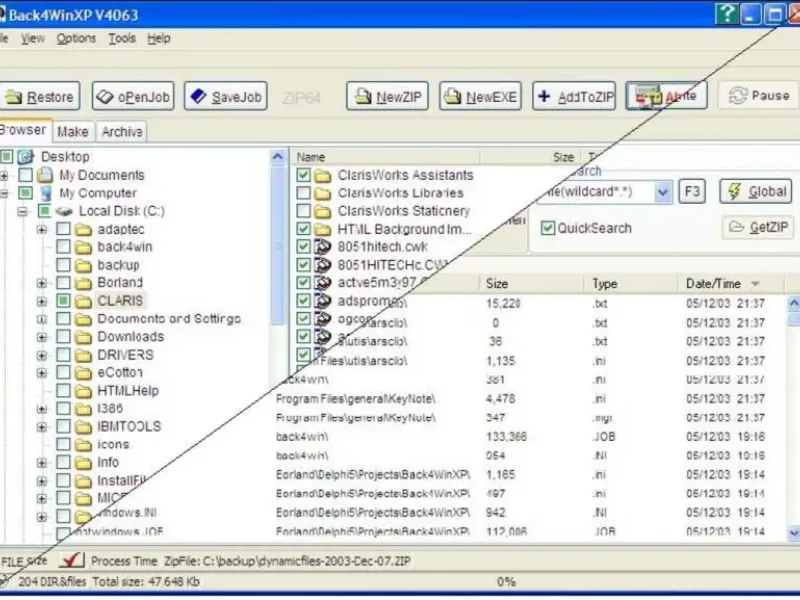Click the Restore toolbar button
This screenshot has height=600, width=800.
[40, 96]
